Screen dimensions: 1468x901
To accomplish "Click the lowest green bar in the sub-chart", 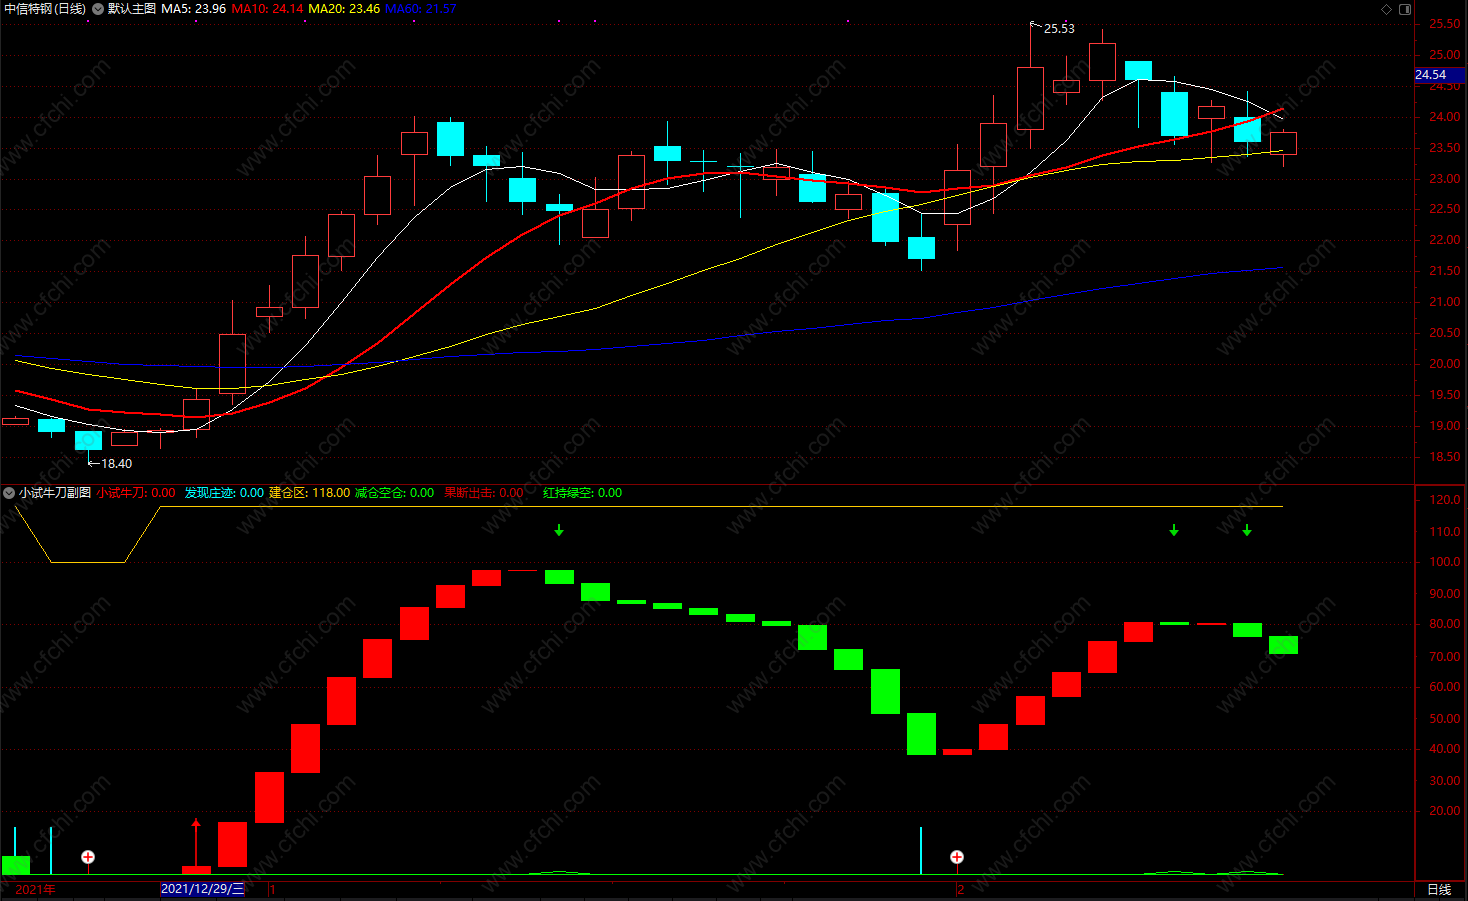I will [15, 865].
